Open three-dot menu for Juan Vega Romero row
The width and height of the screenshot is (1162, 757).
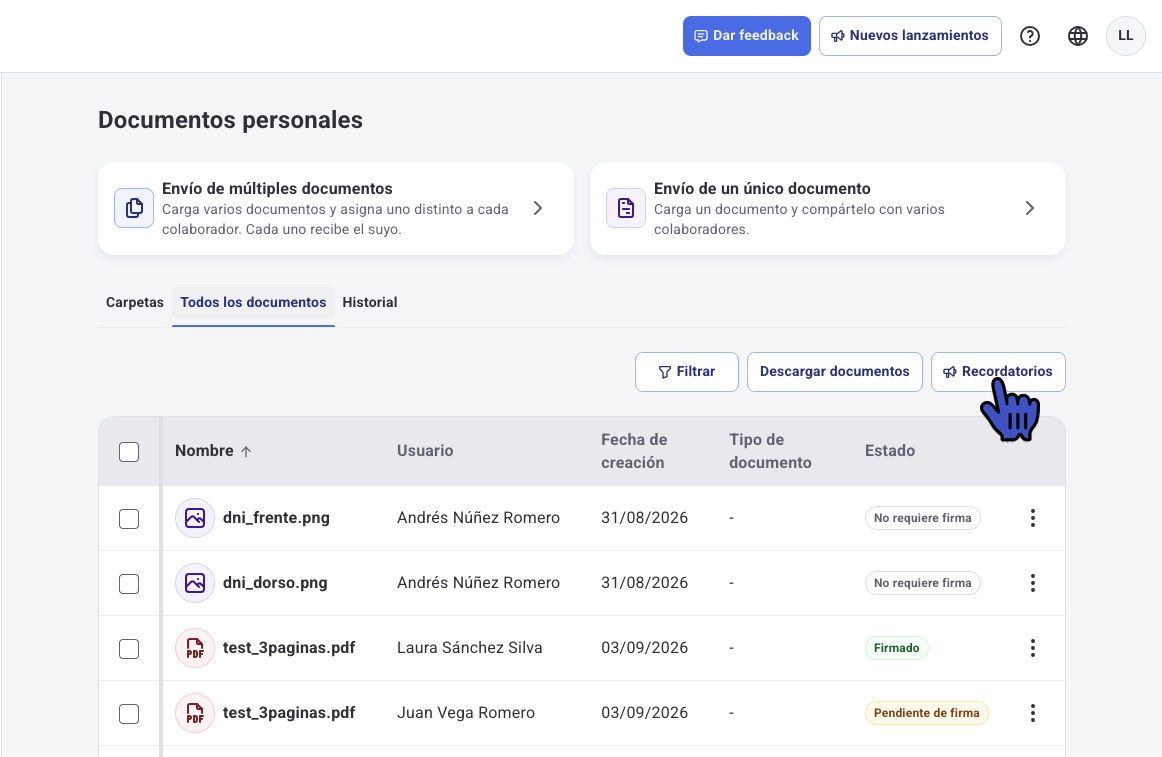click(x=1032, y=713)
